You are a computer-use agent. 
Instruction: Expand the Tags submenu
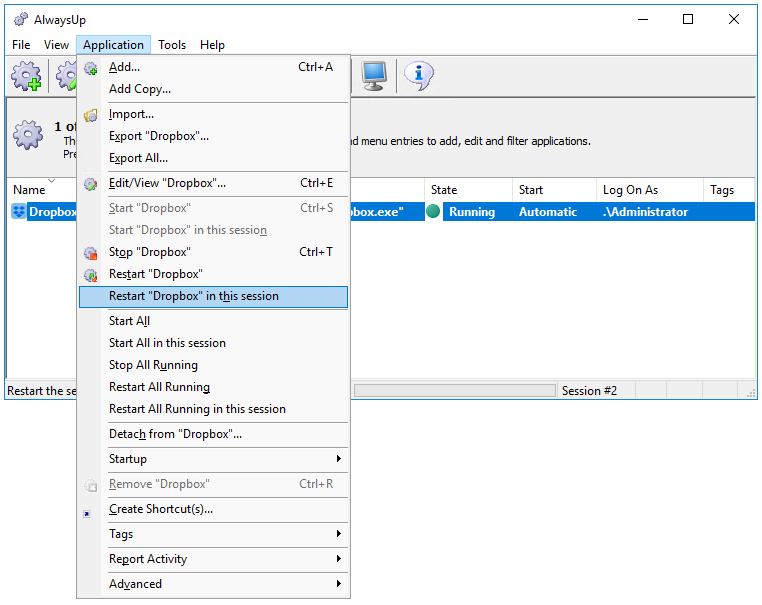[x=213, y=535]
